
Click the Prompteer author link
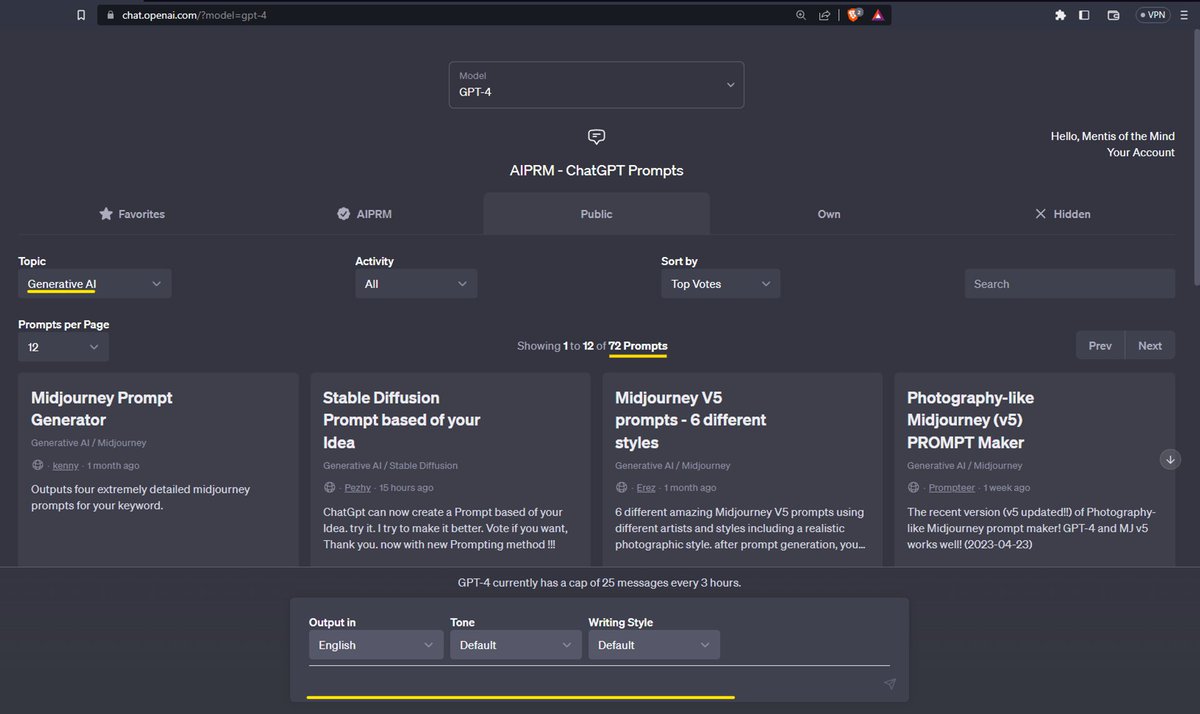click(x=952, y=488)
